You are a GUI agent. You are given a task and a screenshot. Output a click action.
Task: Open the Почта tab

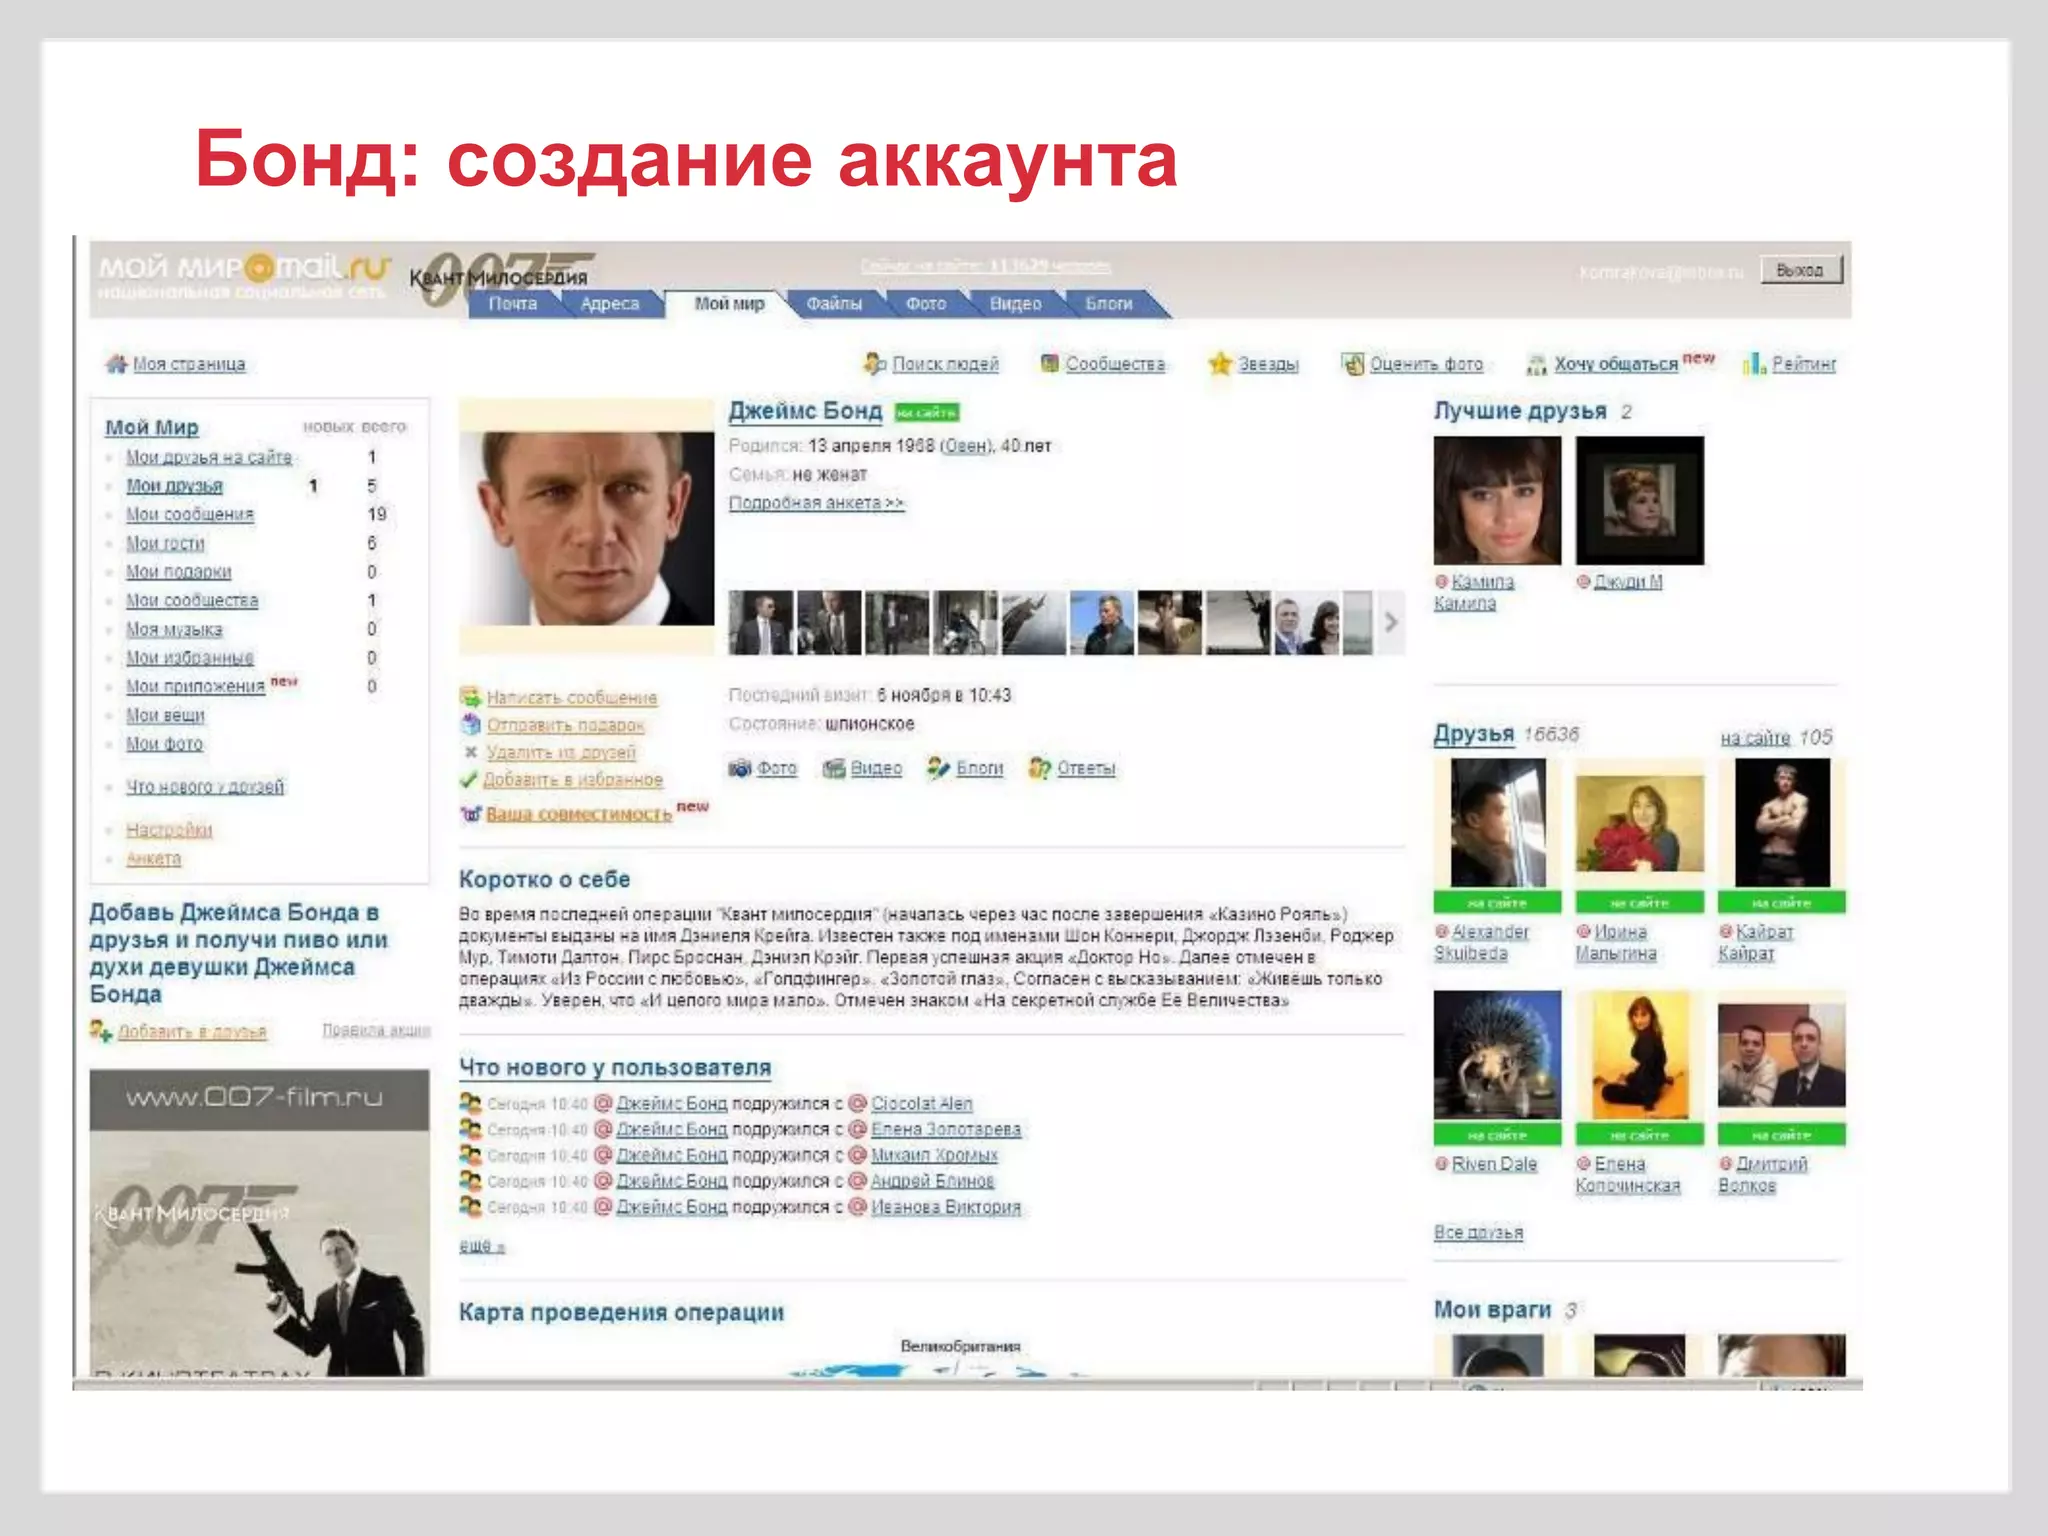513,303
